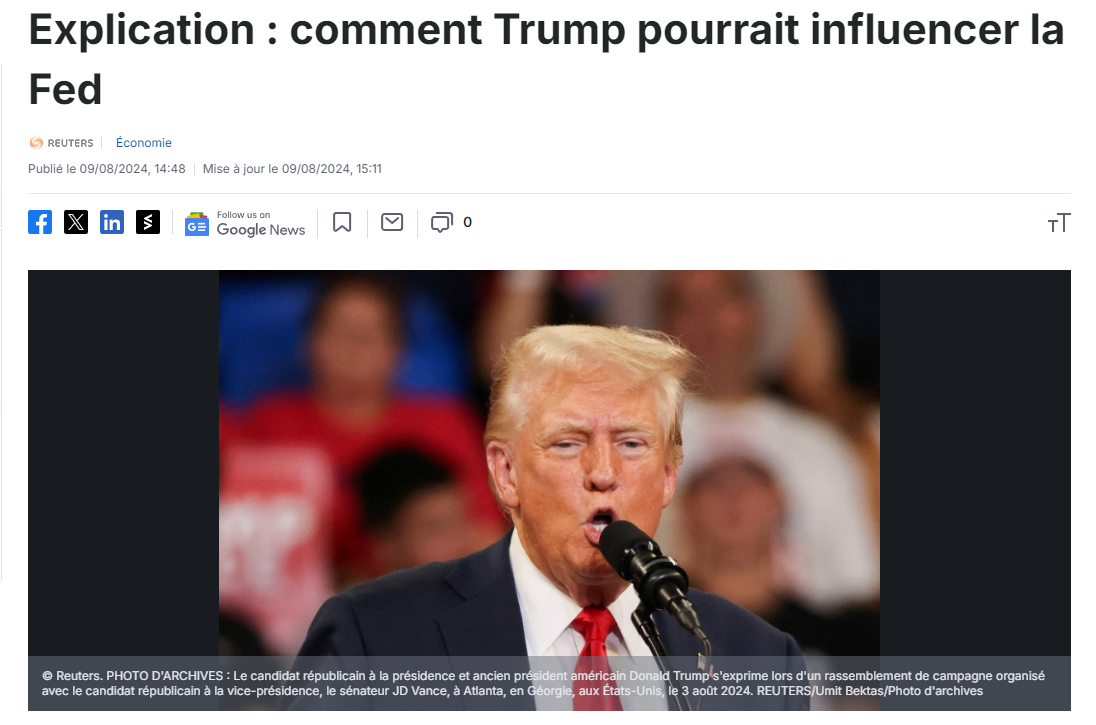
Task: Open the text size adjuster icon
Action: [x=1058, y=223]
